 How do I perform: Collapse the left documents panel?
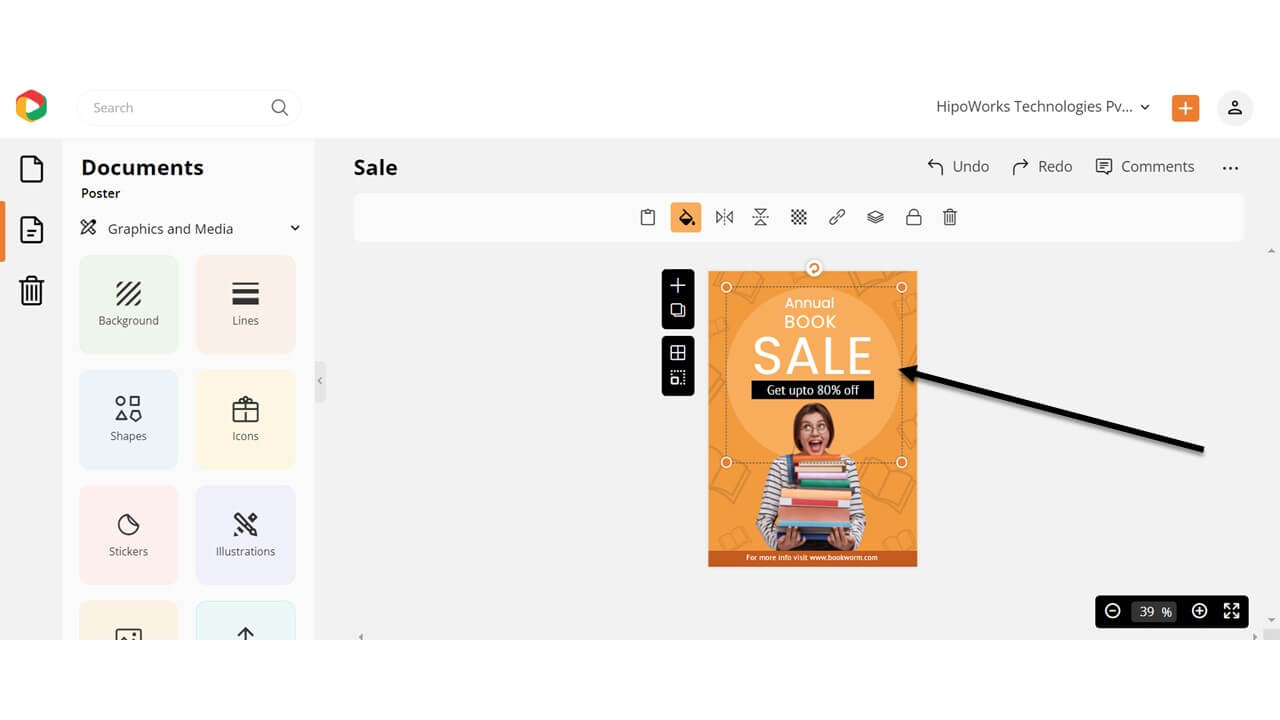pyautogui.click(x=319, y=381)
